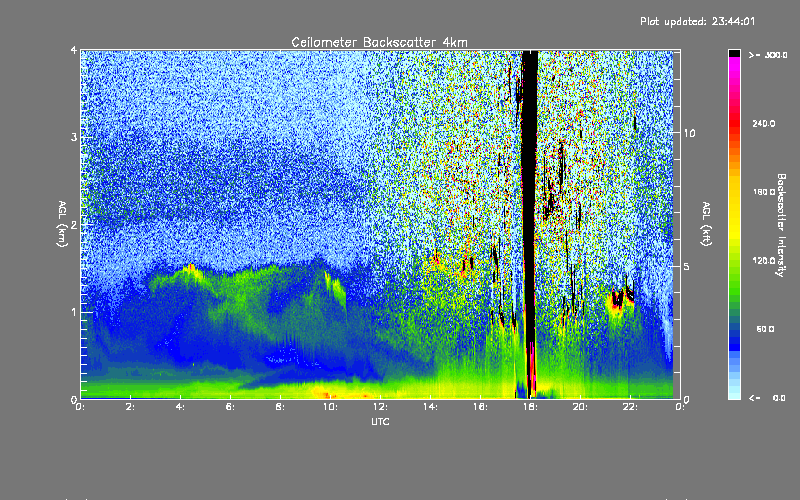Click the "2:" tick label on the UTC axis

click(x=130, y=407)
